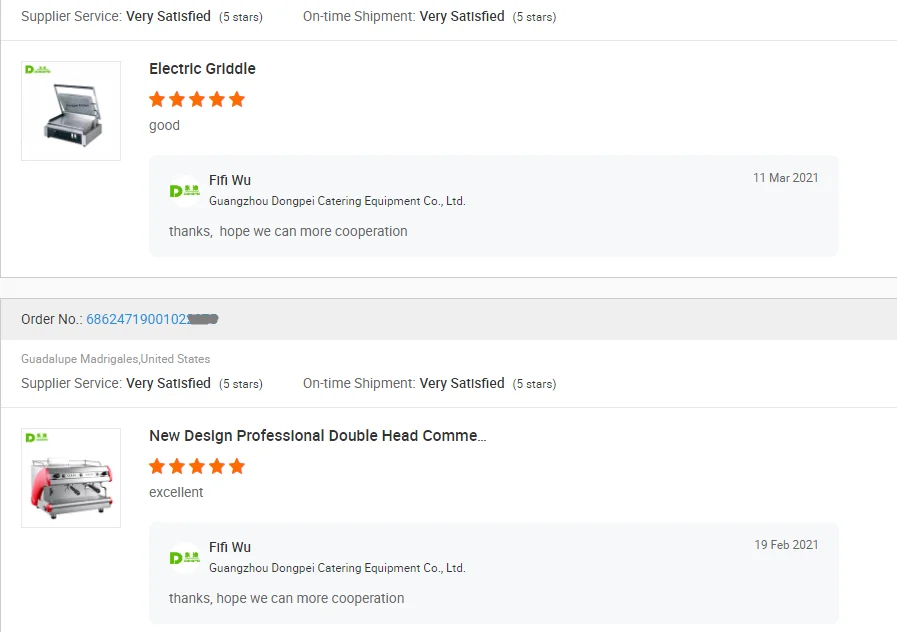Viewport: 897px width, 632px height.
Task: Click the Fifi Wu name dated 19 Feb 2021
Action: (x=230, y=547)
